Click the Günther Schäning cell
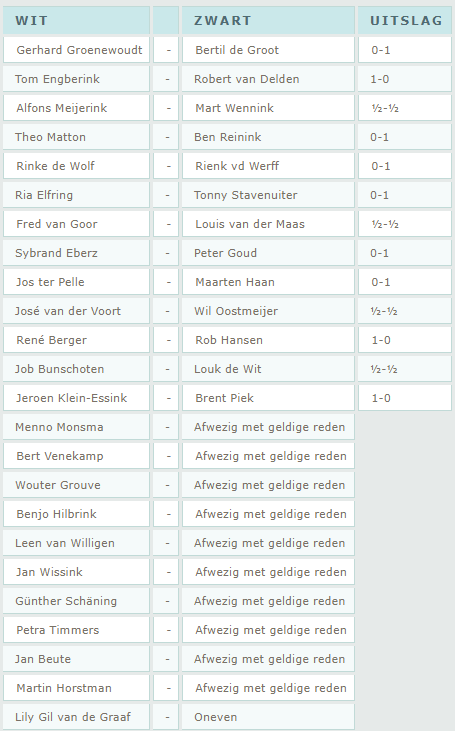 pos(76,601)
